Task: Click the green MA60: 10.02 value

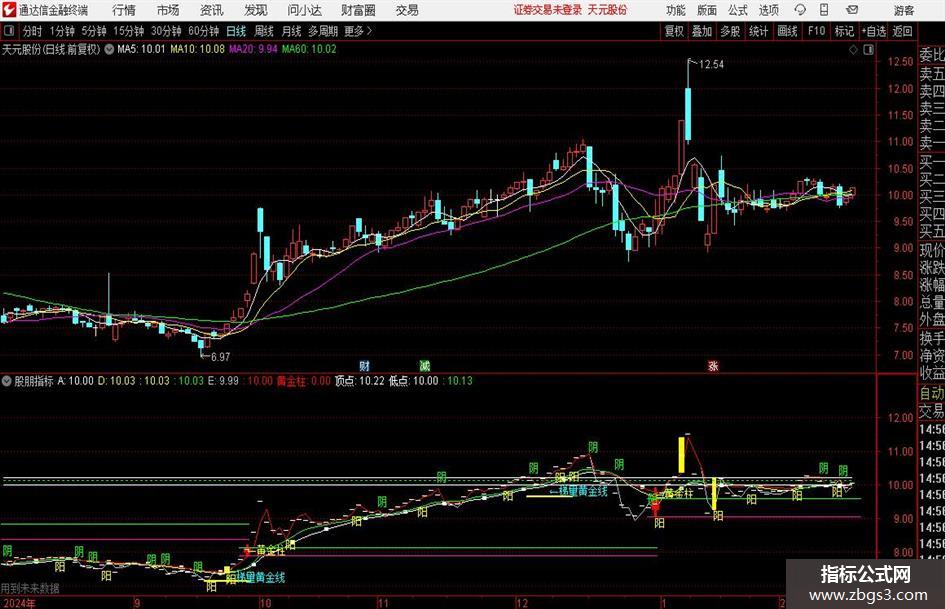Action: (x=309, y=49)
